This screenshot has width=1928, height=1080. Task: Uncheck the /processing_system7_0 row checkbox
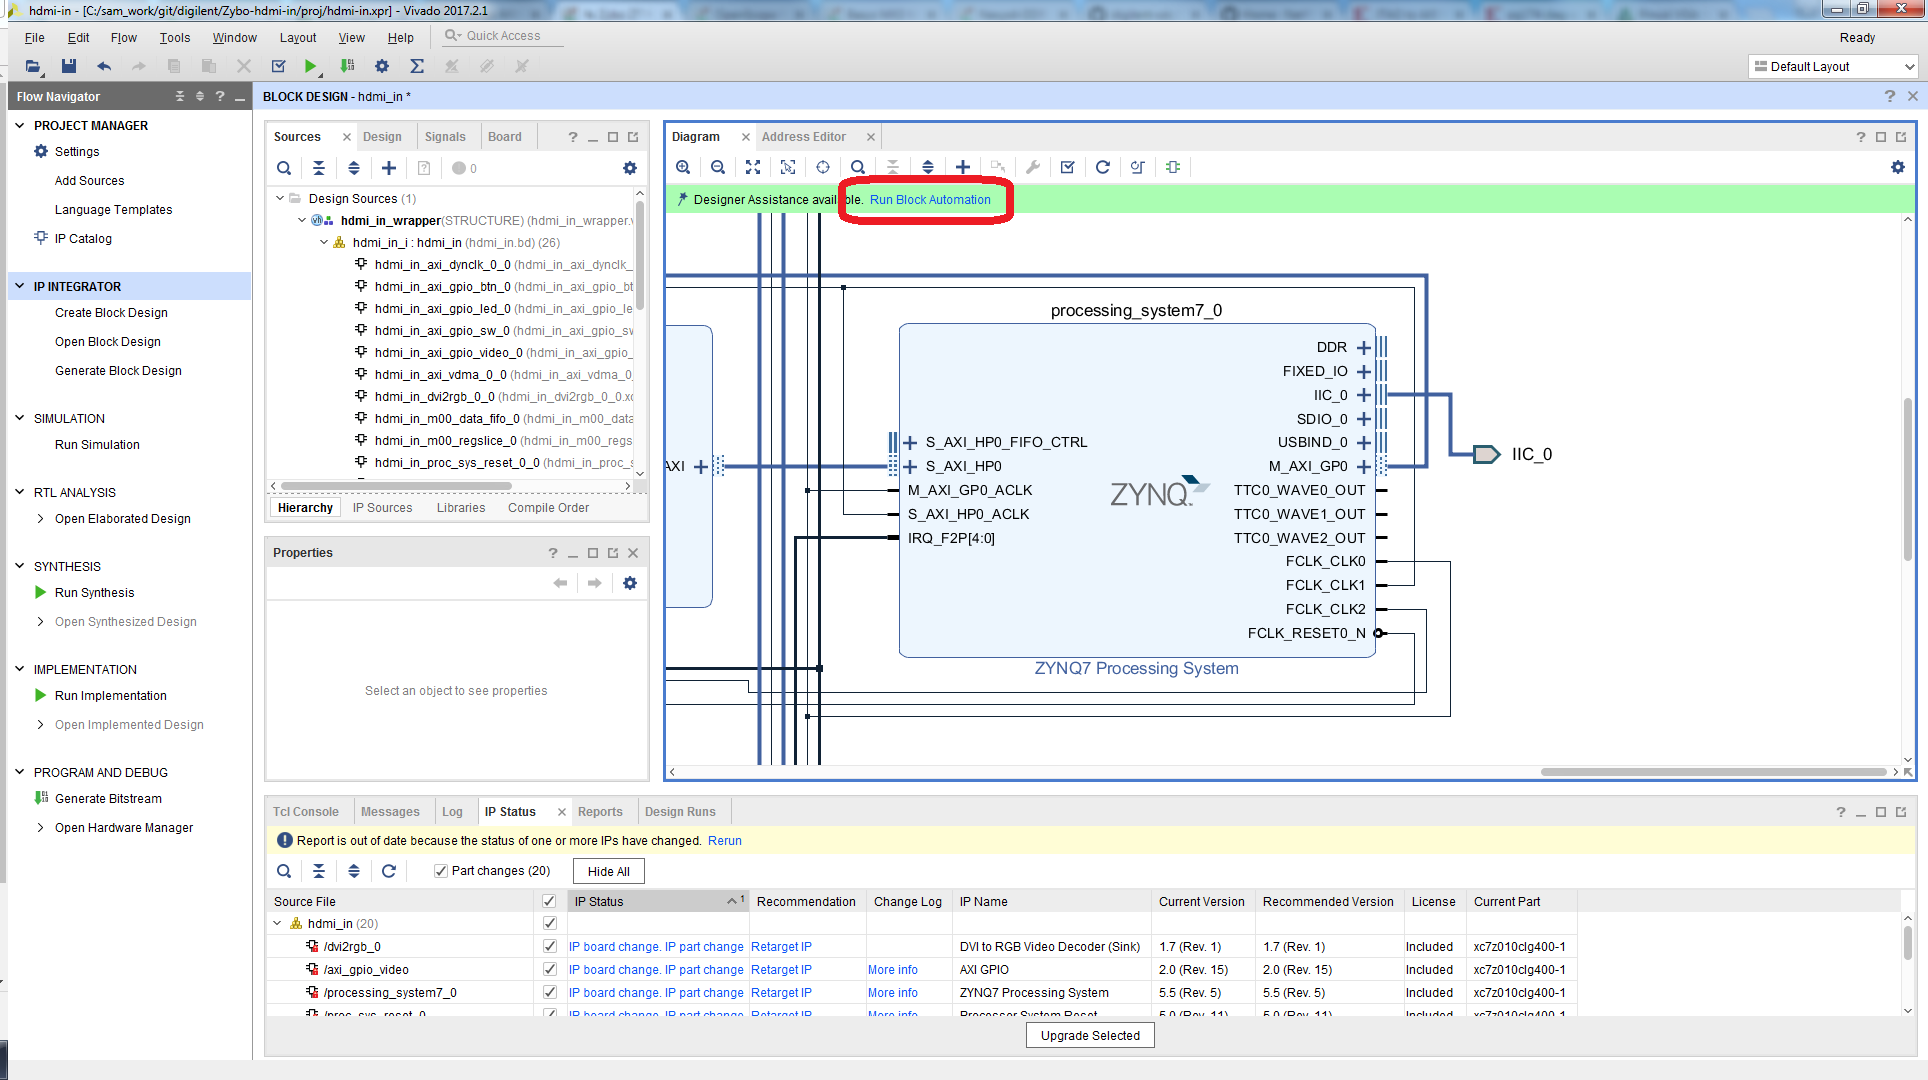pyautogui.click(x=549, y=992)
